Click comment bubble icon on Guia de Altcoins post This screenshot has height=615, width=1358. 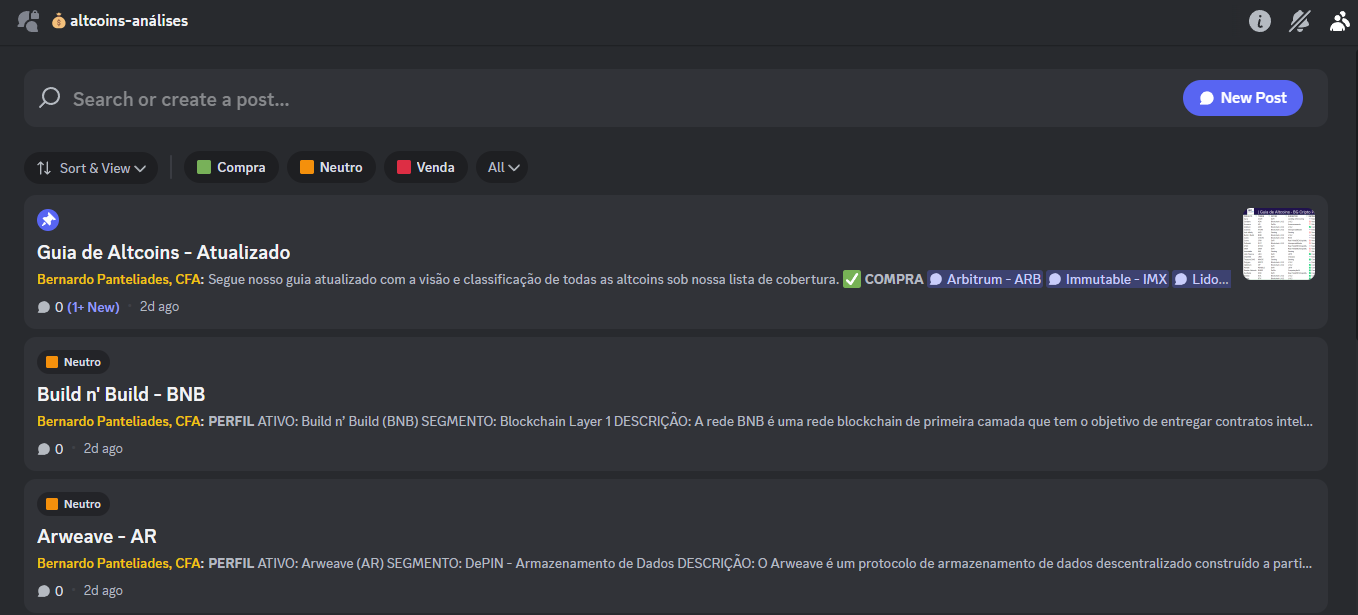[x=44, y=307]
